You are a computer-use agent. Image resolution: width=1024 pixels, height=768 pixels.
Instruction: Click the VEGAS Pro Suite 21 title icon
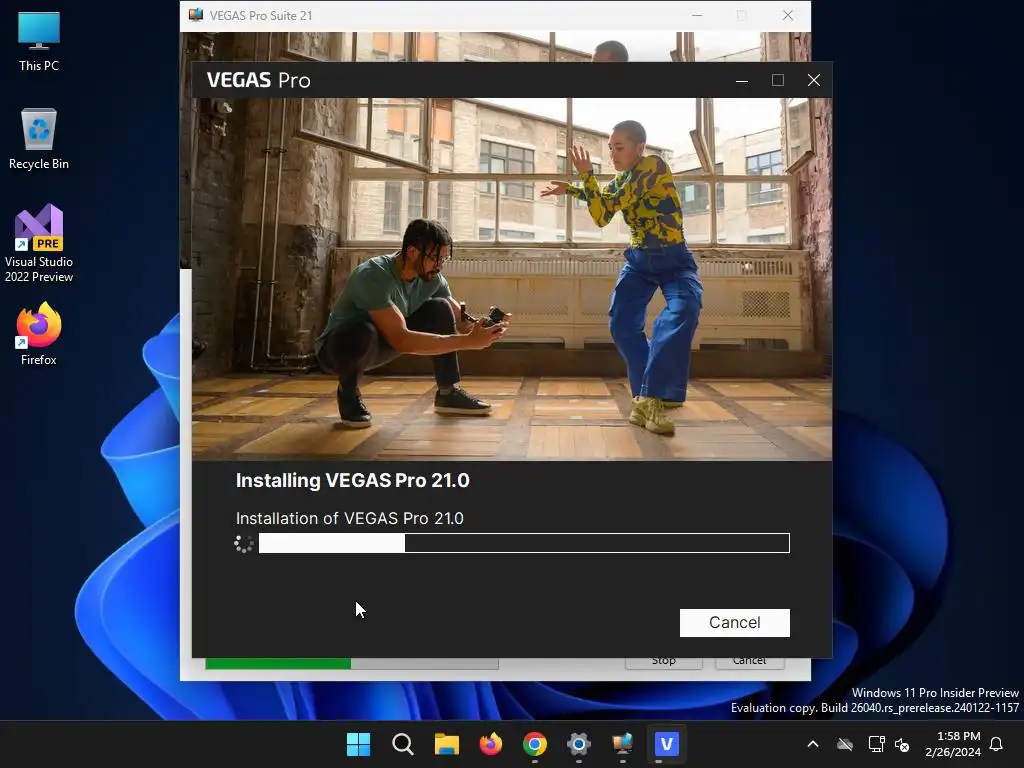[x=195, y=15]
